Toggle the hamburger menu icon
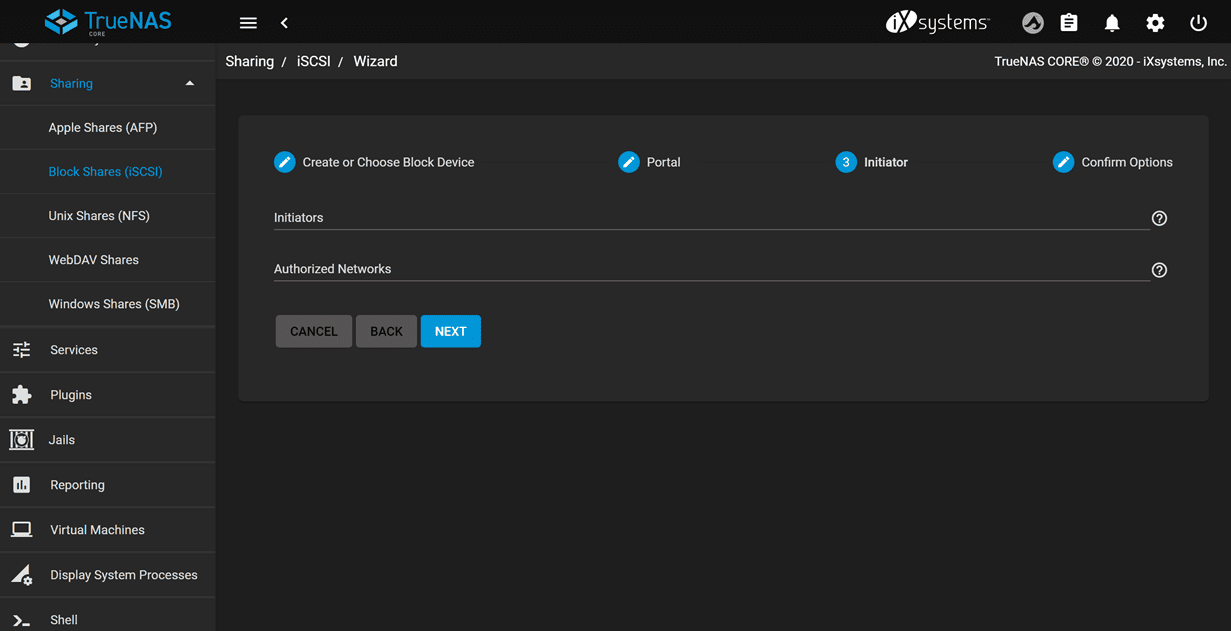1231x631 pixels. (248, 23)
